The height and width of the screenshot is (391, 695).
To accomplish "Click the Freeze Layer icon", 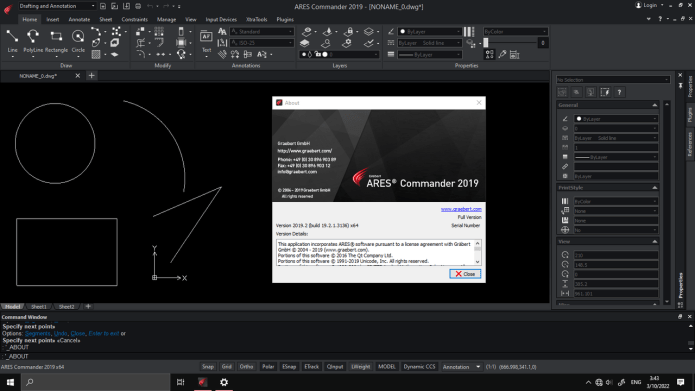I will (x=328, y=31).
